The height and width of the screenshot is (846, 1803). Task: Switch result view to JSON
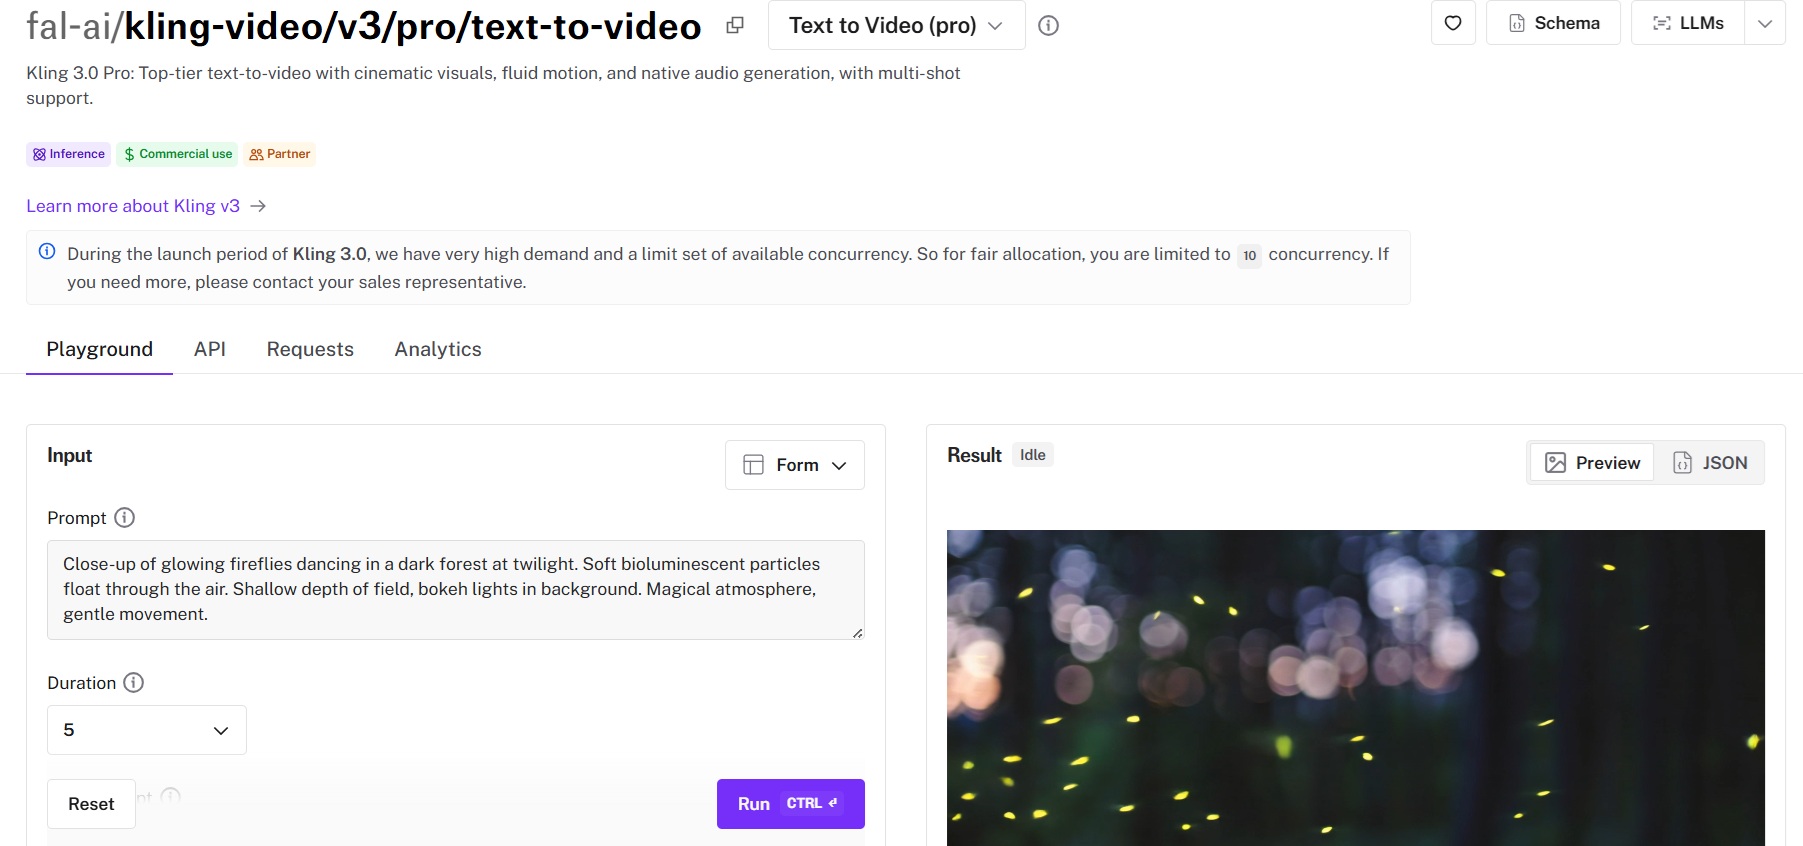pos(1710,463)
